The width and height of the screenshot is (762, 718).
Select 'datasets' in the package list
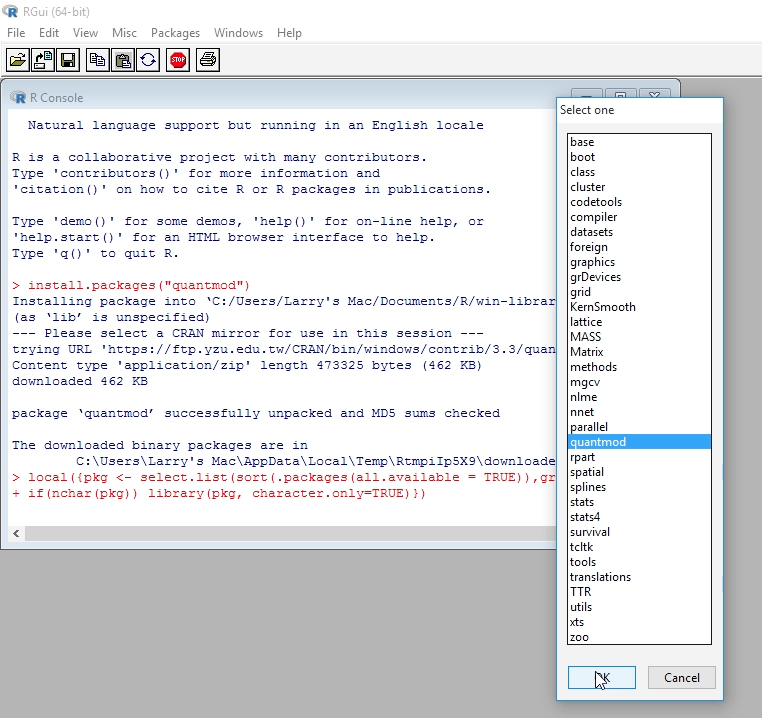point(639,232)
